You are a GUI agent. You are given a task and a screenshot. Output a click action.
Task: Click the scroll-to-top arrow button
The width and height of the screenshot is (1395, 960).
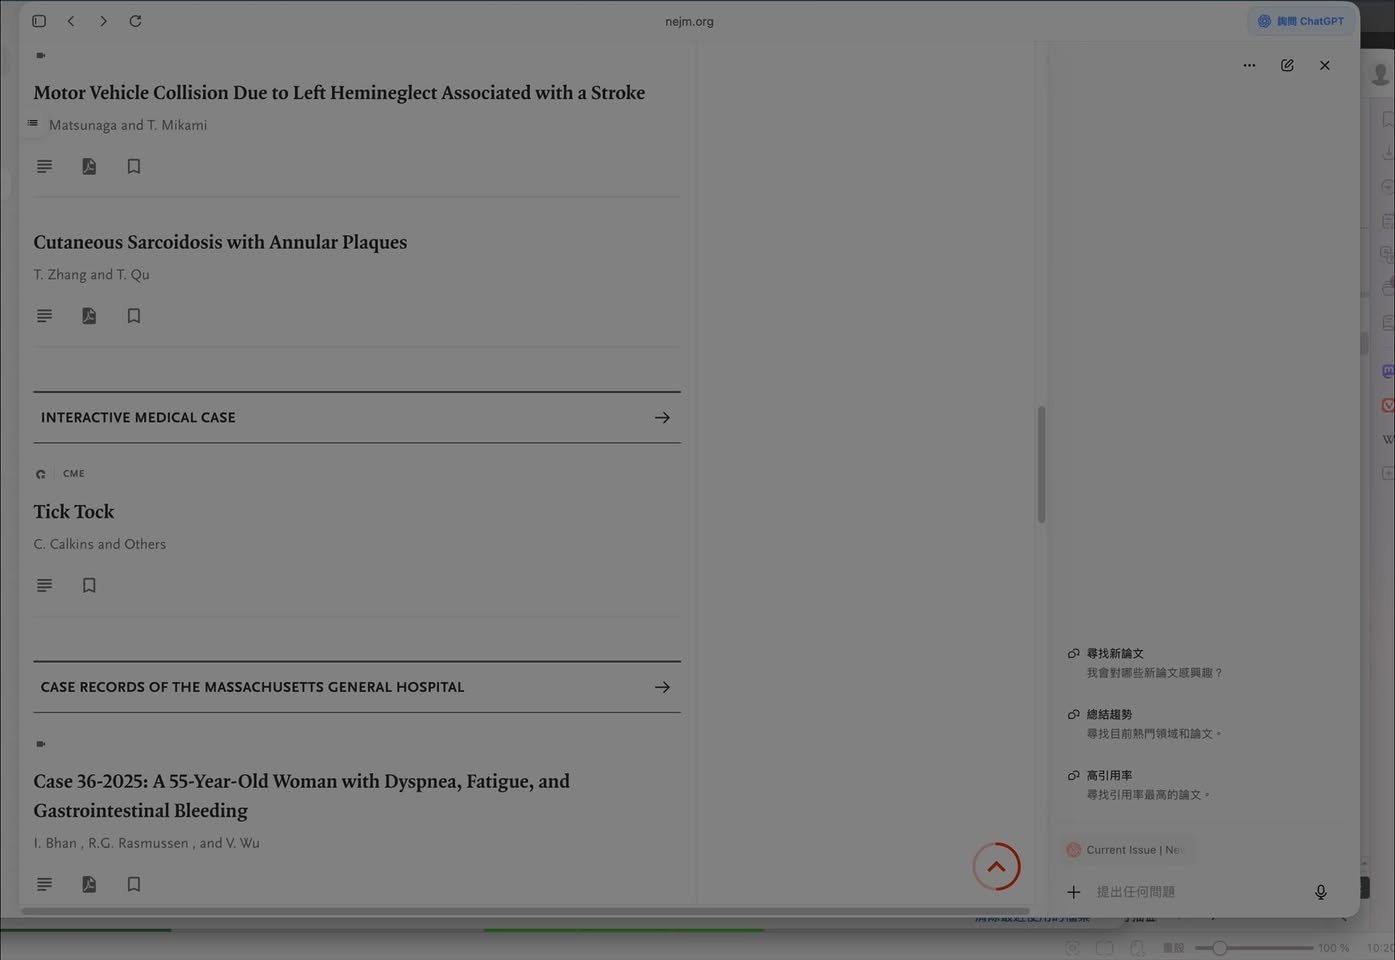tap(996, 867)
